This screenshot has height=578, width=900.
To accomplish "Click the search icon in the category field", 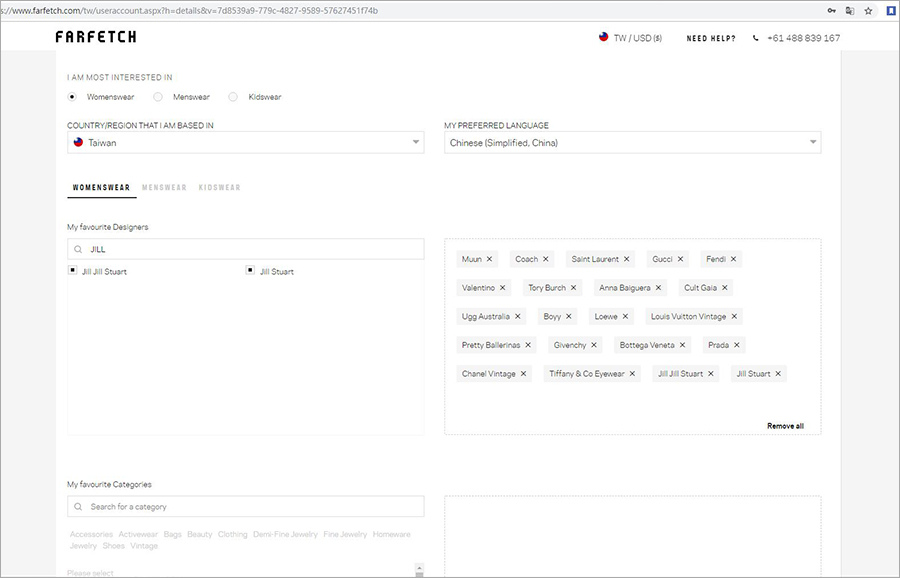I will [78, 507].
